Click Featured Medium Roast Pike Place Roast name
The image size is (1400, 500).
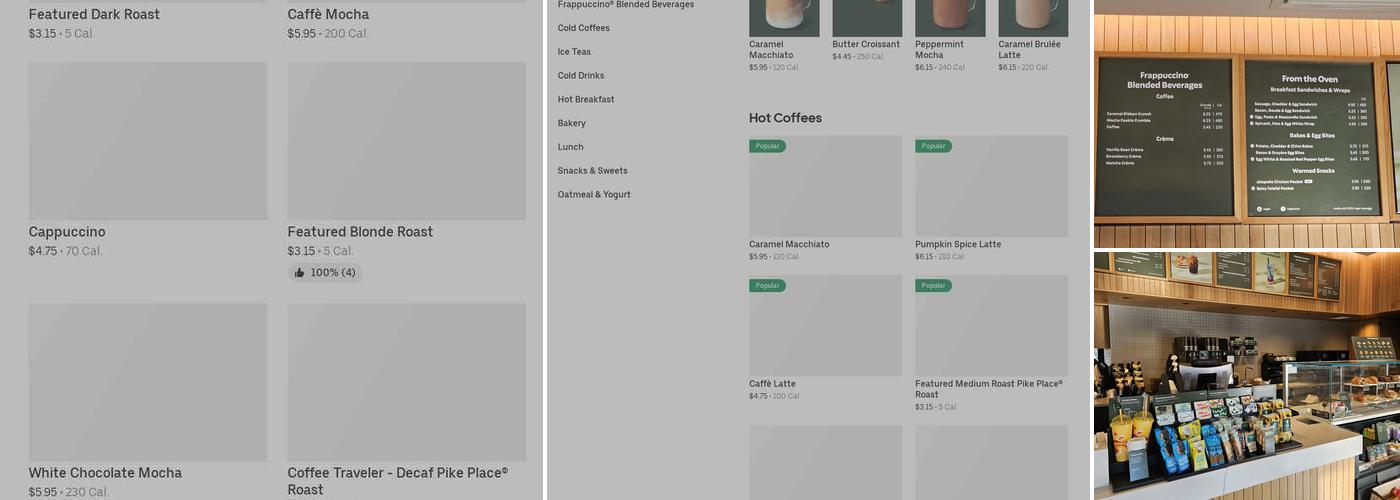click(989, 389)
